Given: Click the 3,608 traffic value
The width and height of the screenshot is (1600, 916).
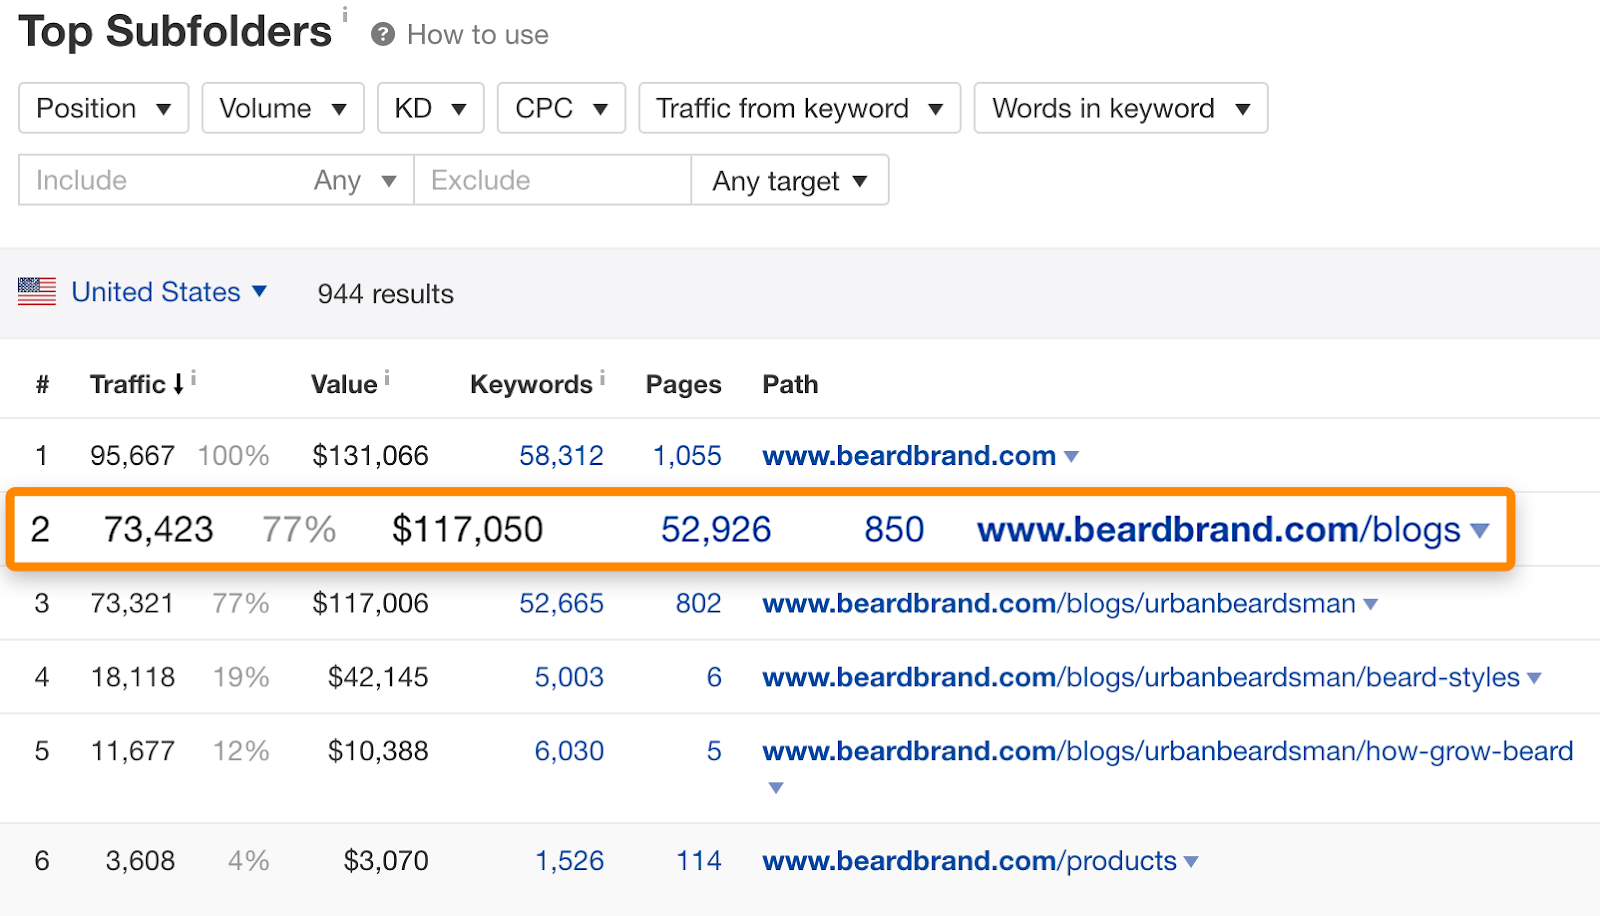Looking at the screenshot, I should 140,861.
